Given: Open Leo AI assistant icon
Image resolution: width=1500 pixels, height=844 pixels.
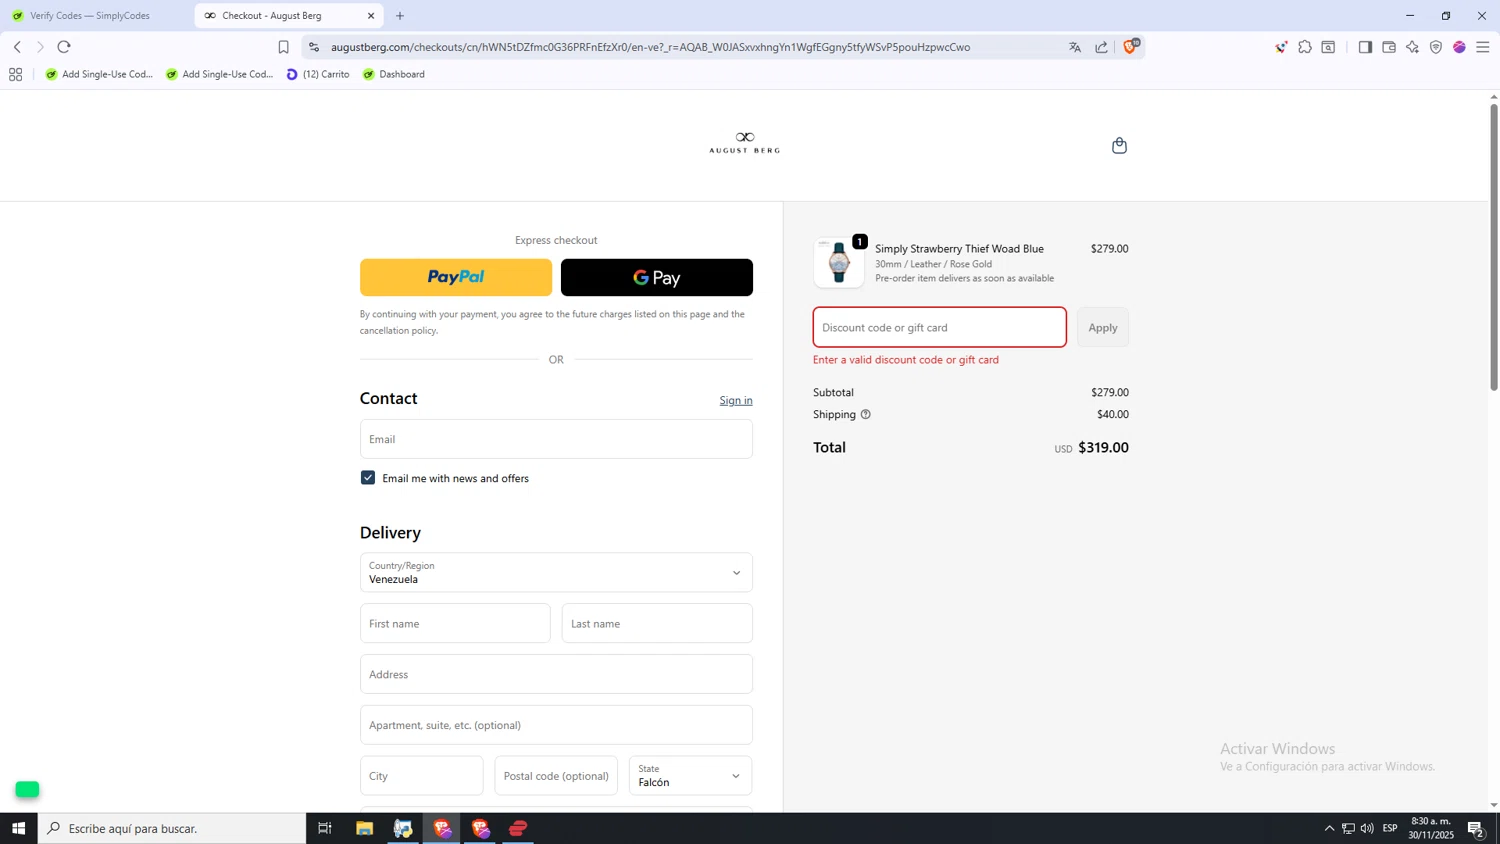Looking at the screenshot, I should [x=1412, y=47].
